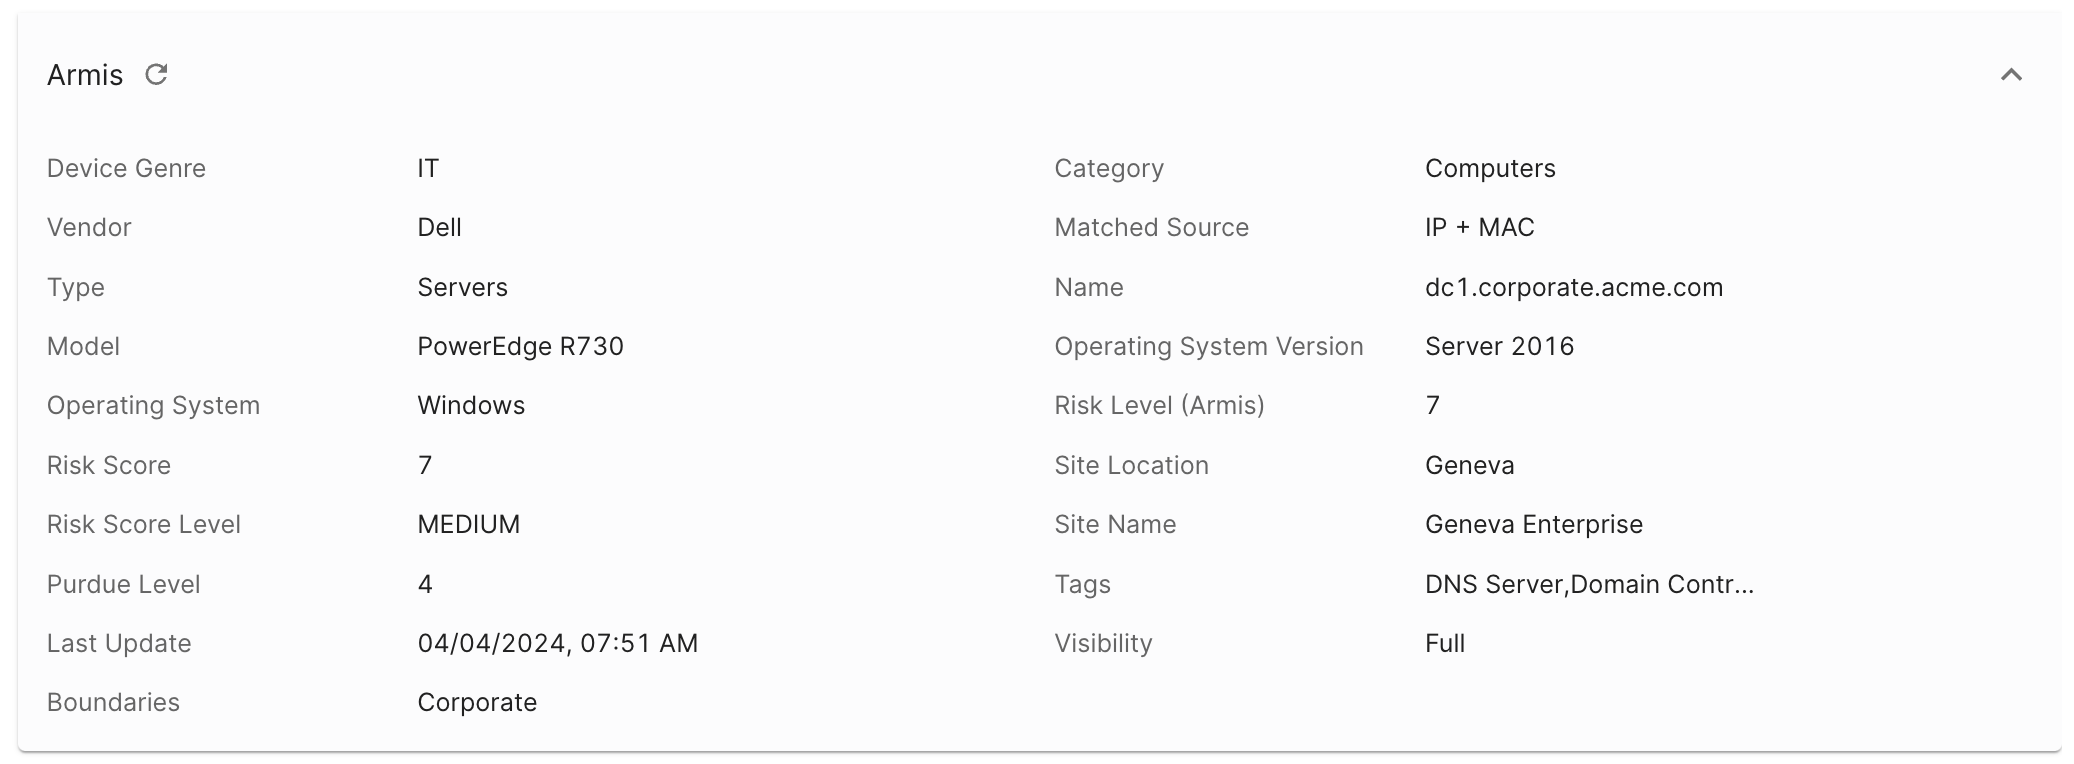Viewport: 2074px width, 764px height.
Task: Click the Armis refresh icon
Action: [x=156, y=75]
